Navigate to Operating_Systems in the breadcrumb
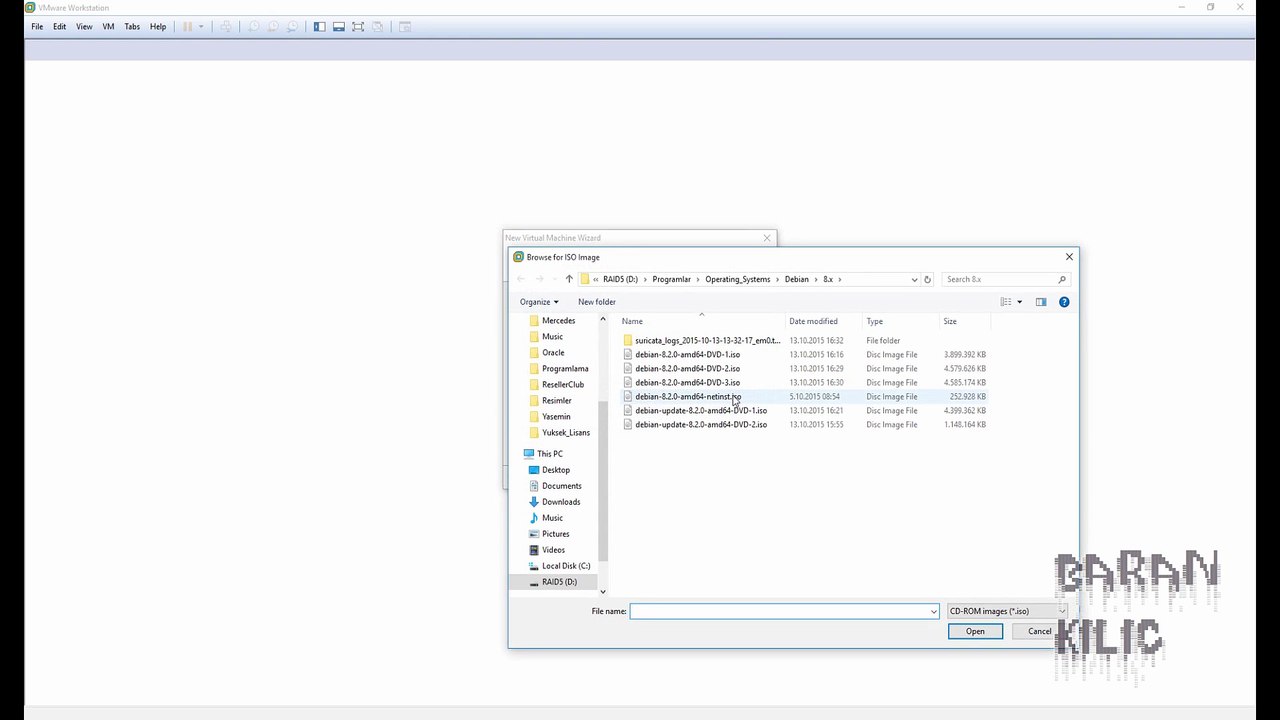 point(738,279)
